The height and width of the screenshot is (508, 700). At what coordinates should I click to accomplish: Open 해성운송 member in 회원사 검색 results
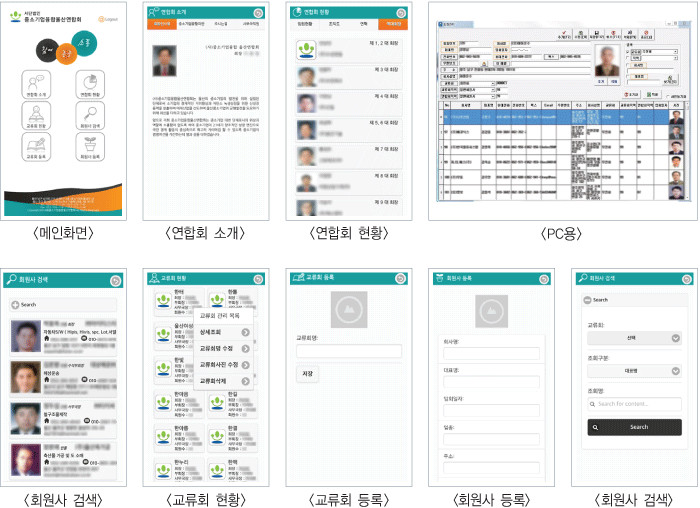click(x=63, y=377)
